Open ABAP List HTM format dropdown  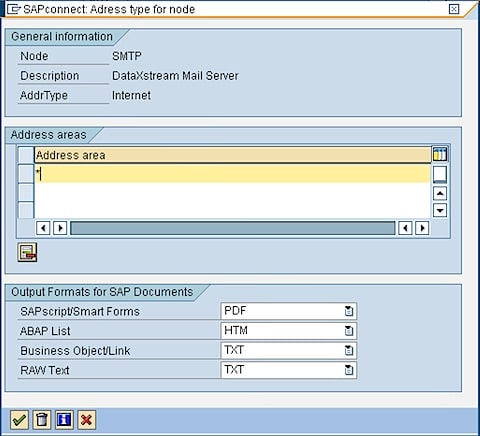(349, 331)
